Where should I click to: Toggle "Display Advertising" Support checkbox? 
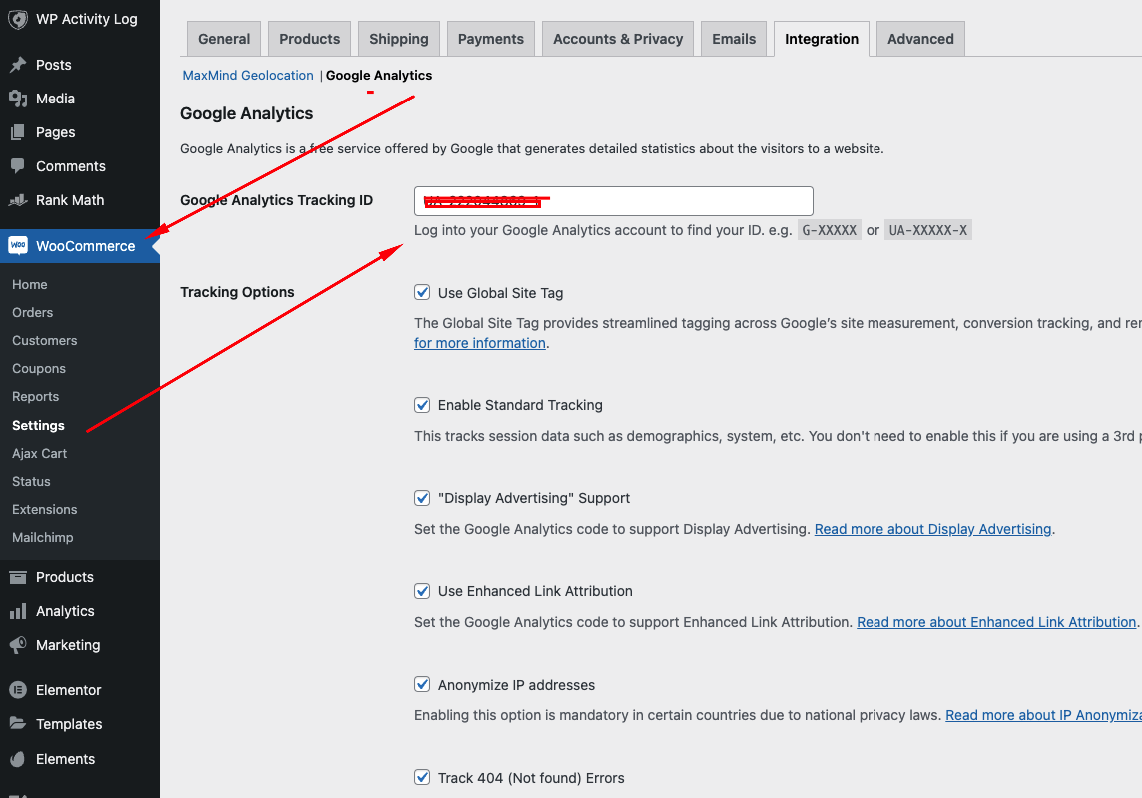coord(422,498)
